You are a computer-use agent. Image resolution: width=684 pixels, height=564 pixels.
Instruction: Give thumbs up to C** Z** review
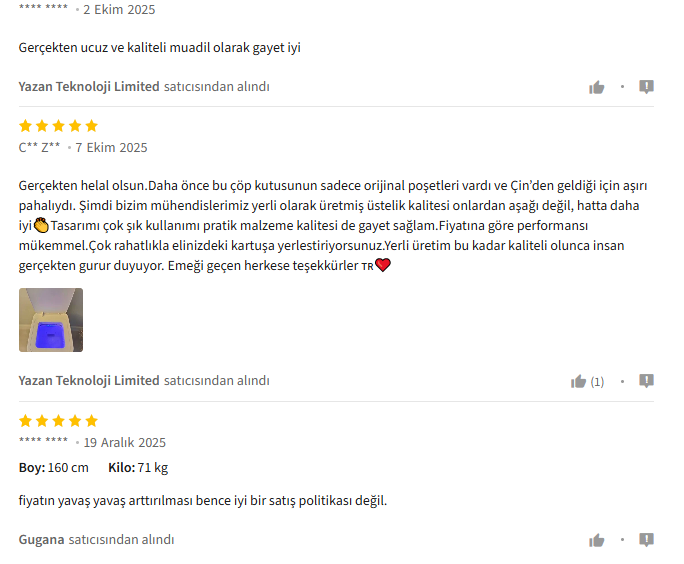tap(578, 382)
